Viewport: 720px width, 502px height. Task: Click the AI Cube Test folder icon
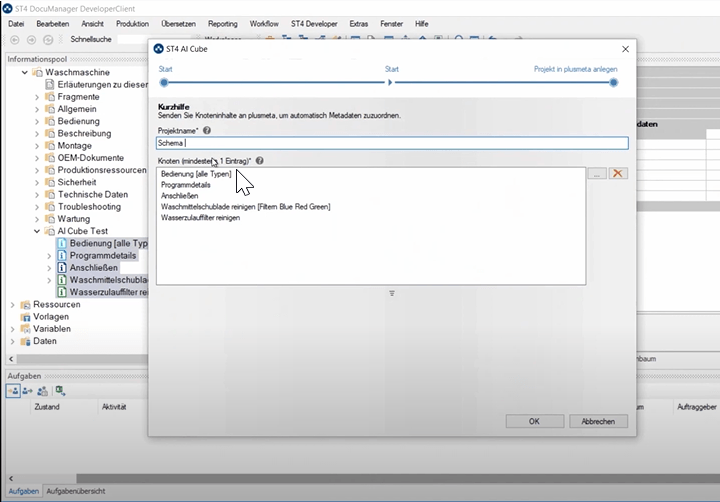tap(50, 231)
